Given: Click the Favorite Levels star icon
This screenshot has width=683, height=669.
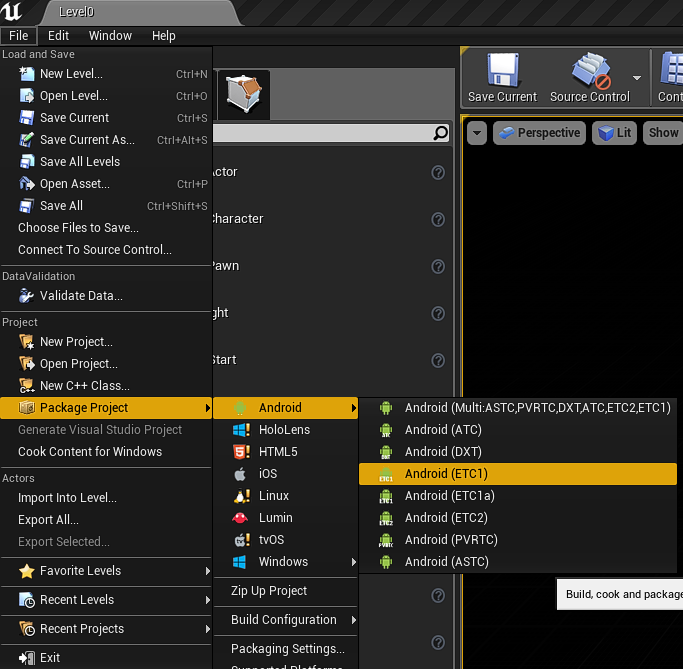Looking at the screenshot, I should tap(27, 571).
